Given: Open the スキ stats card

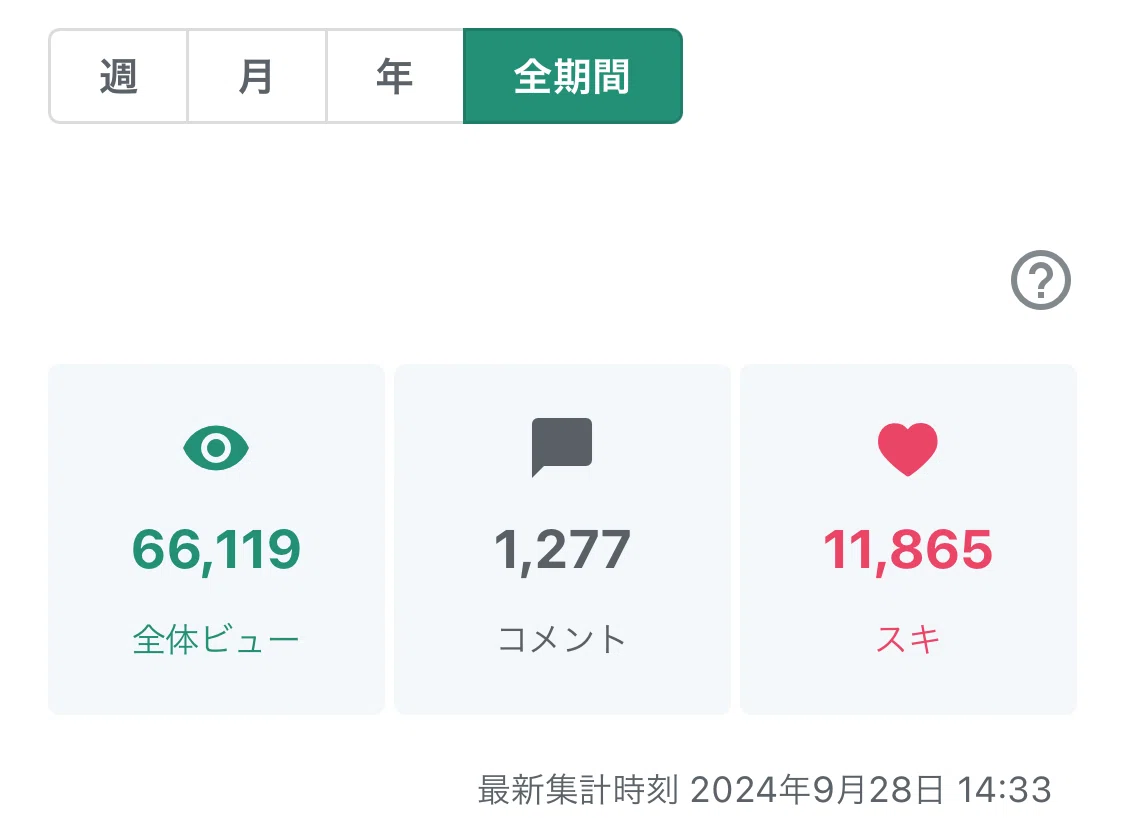Looking at the screenshot, I should tap(908, 540).
